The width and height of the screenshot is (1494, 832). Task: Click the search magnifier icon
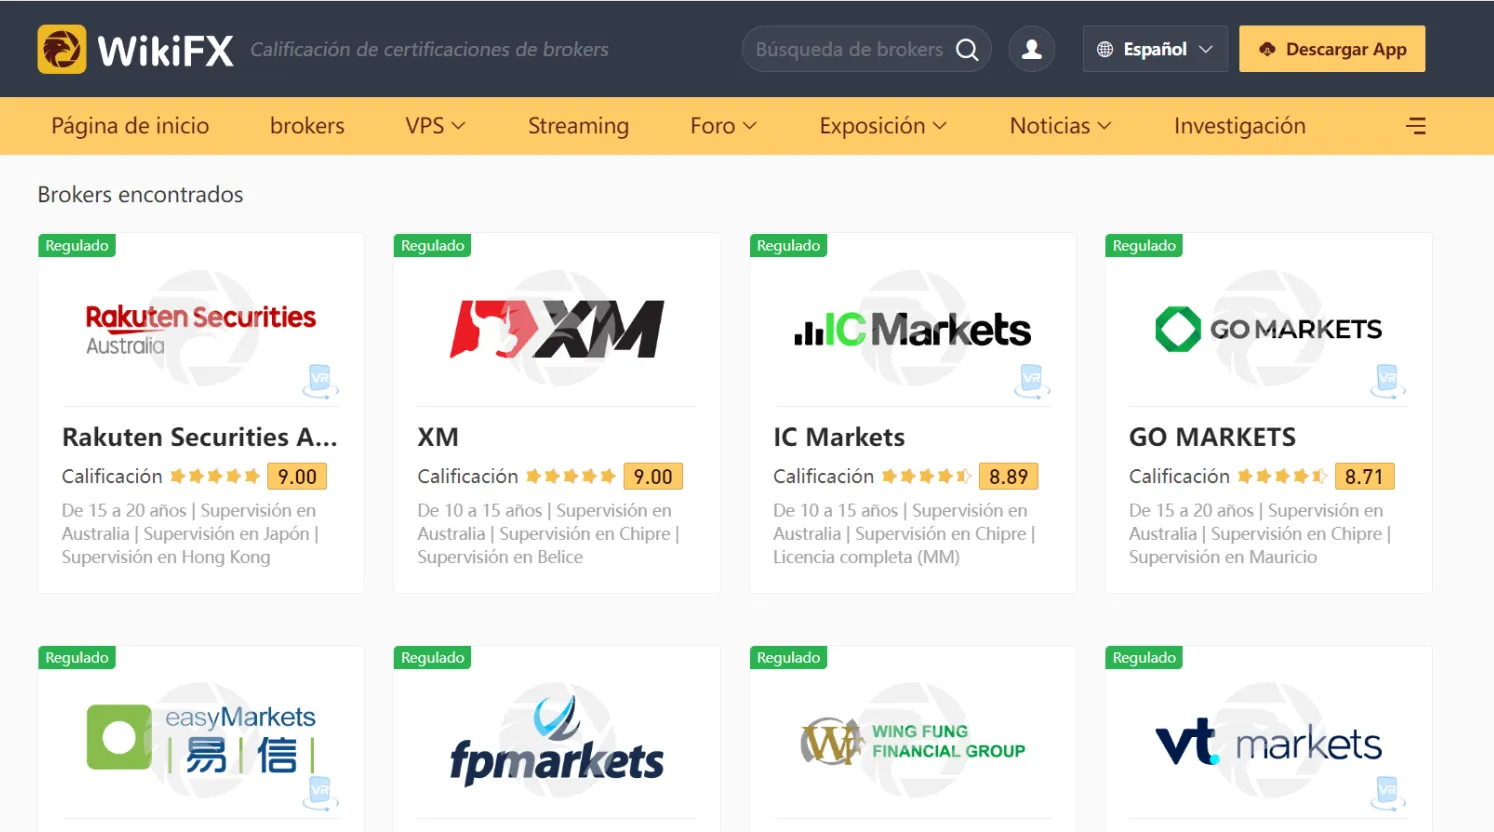click(967, 49)
